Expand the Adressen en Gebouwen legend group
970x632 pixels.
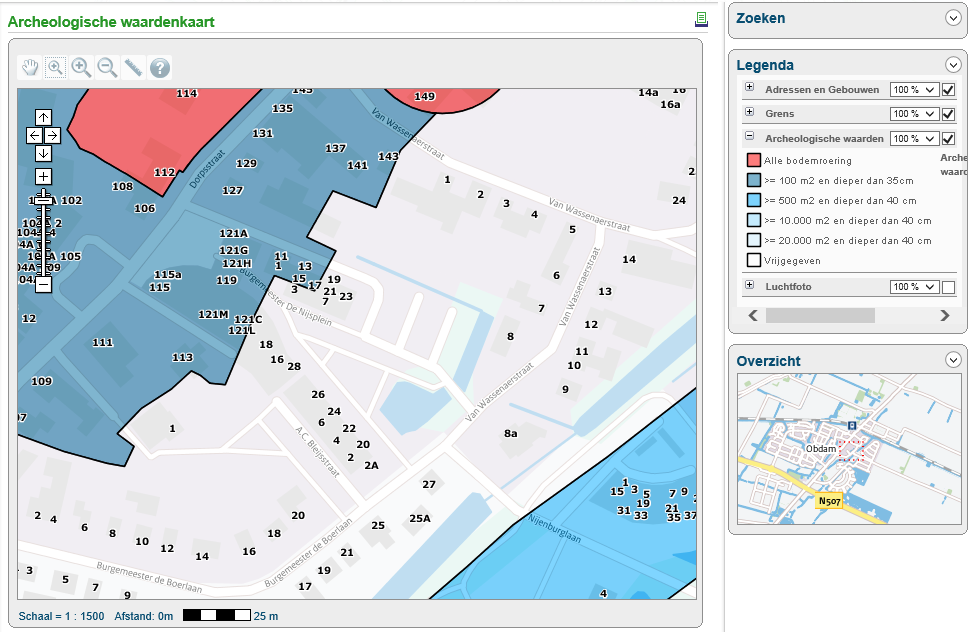tap(750, 87)
